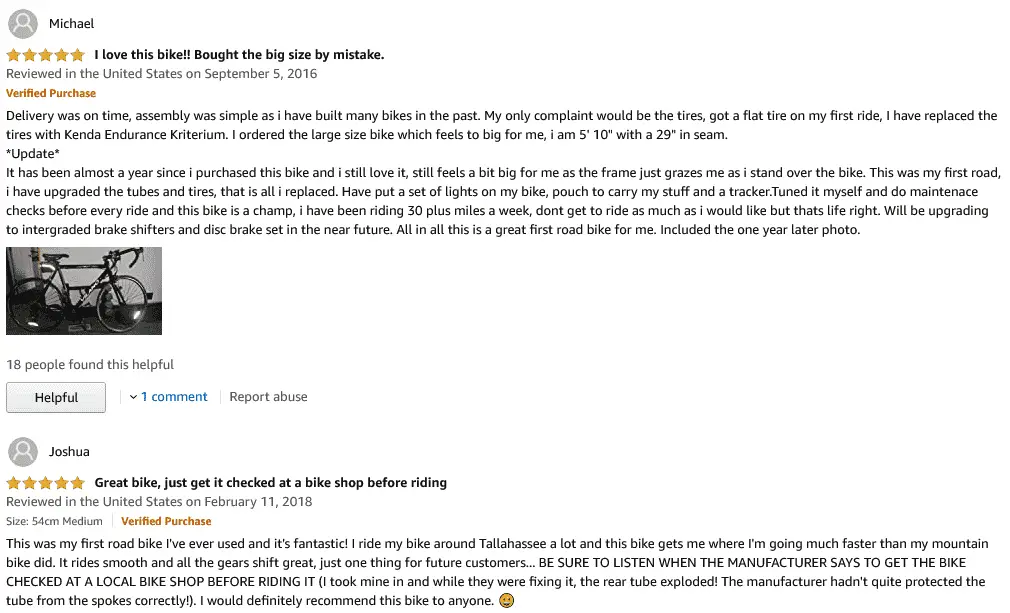
Task: Click the five-star rating on Joshua's review
Action: click(x=45, y=483)
